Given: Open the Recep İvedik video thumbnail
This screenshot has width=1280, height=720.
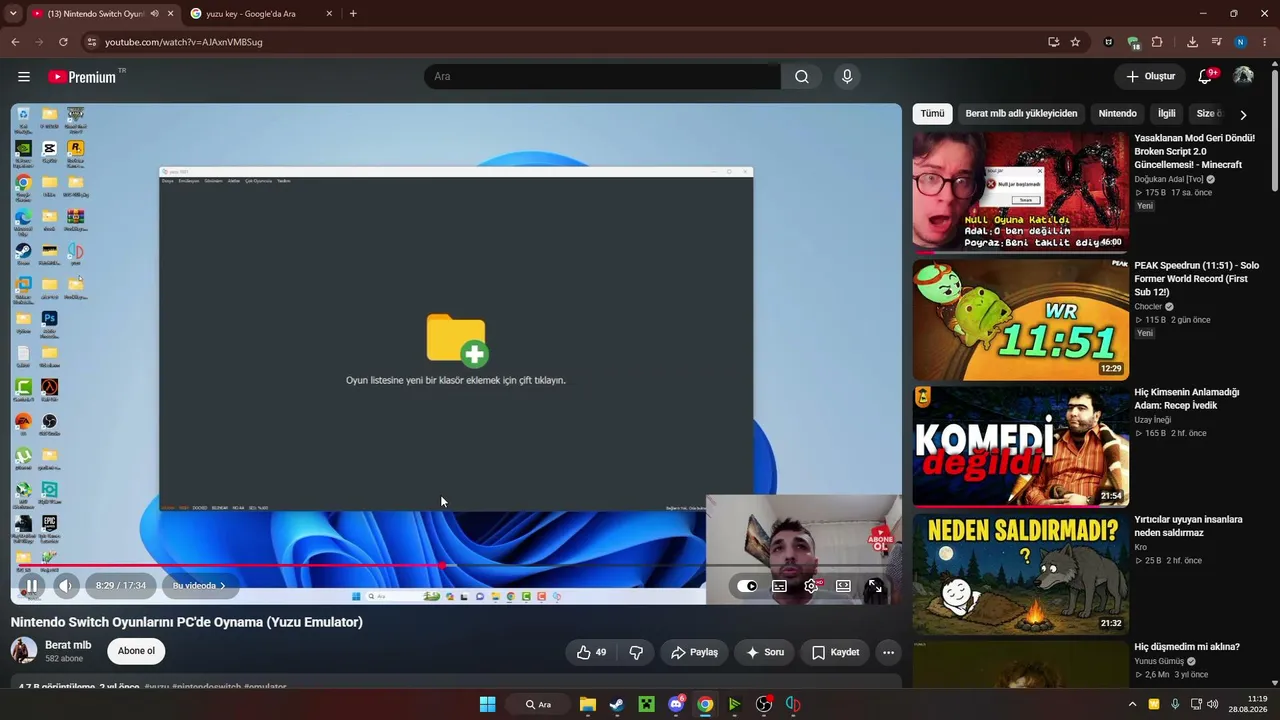Looking at the screenshot, I should tap(1021, 447).
